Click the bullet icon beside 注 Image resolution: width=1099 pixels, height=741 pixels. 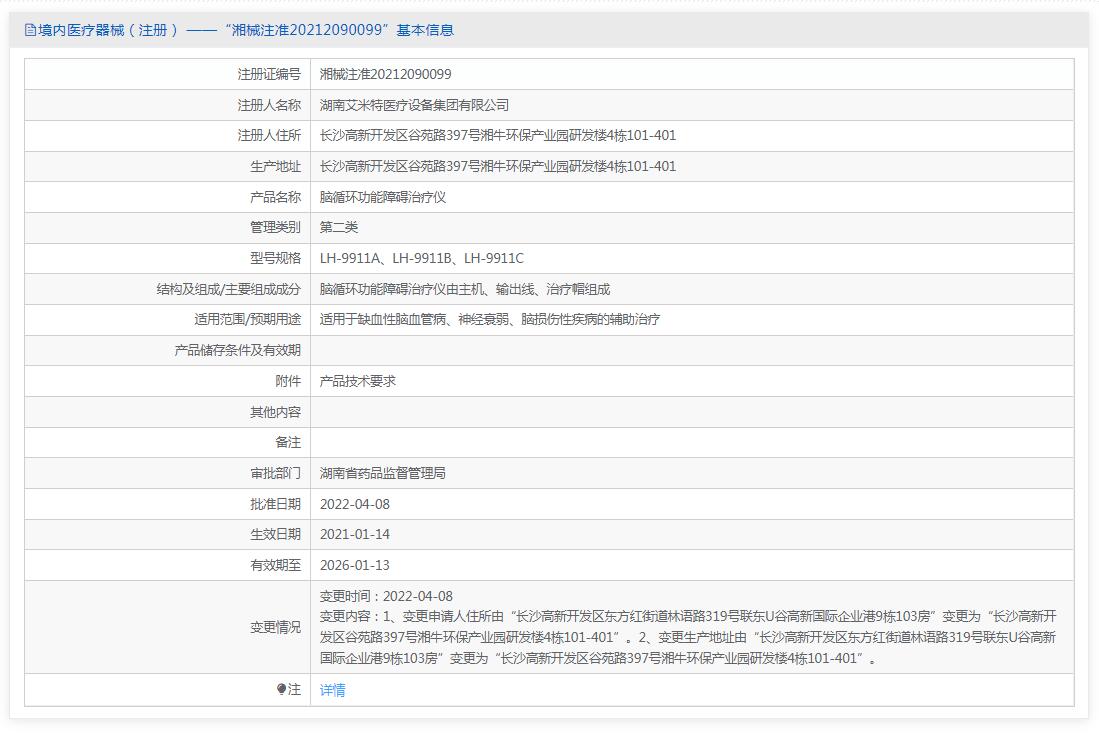click(282, 689)
